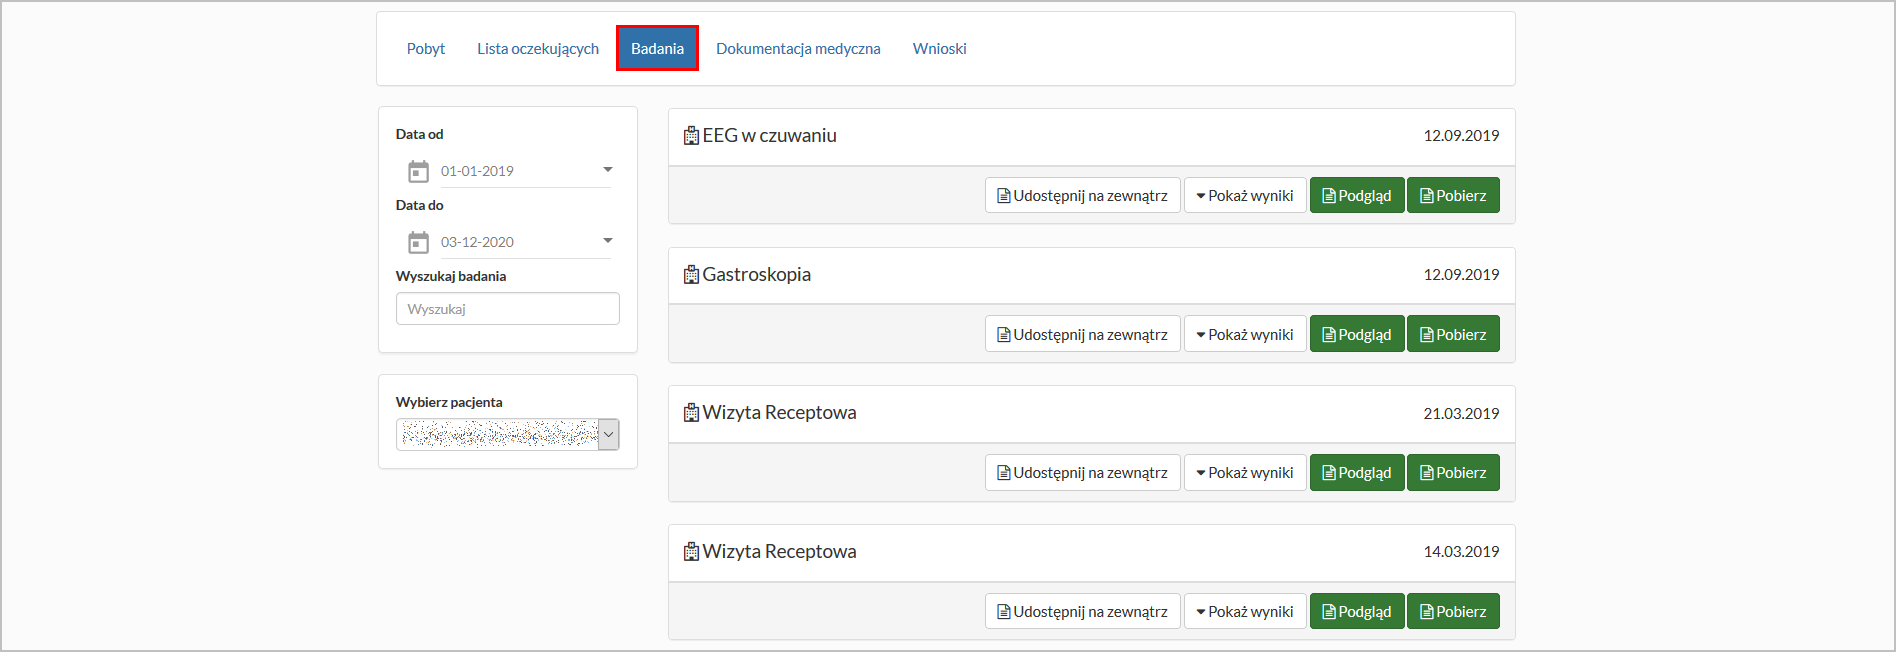Preview the Gastroskopia result with Podgląd
Image resolution: width=1896 pixels, height=652 pixels.
click(1357, 335)
